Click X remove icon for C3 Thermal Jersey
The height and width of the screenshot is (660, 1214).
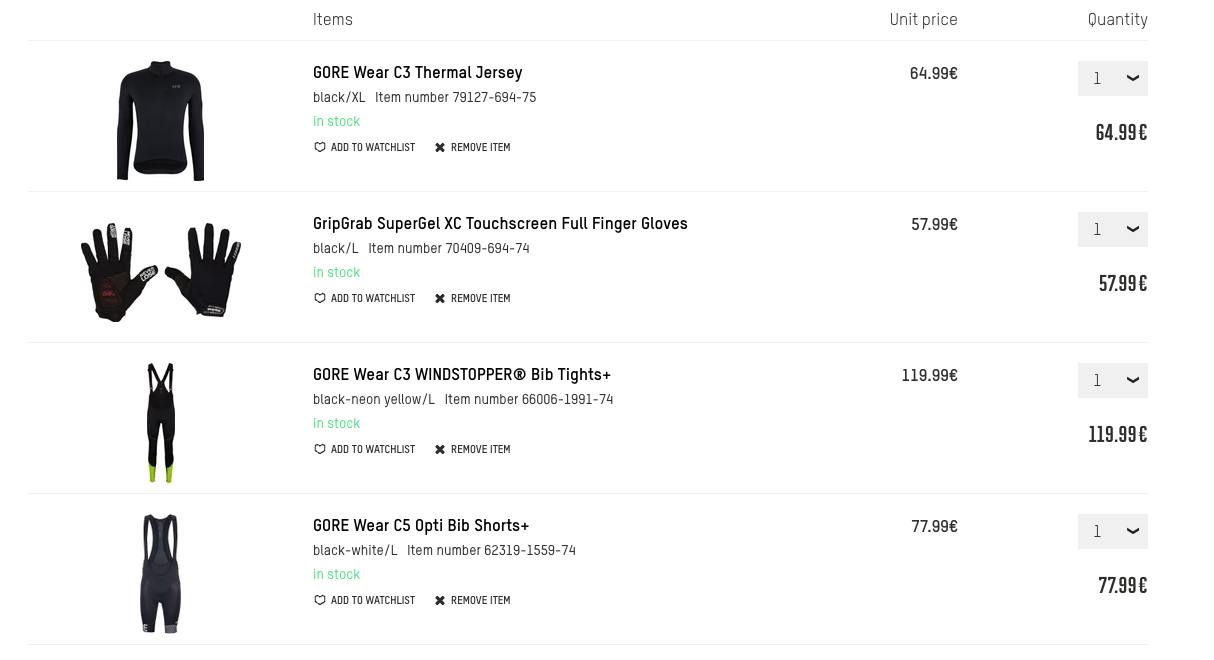440,148
